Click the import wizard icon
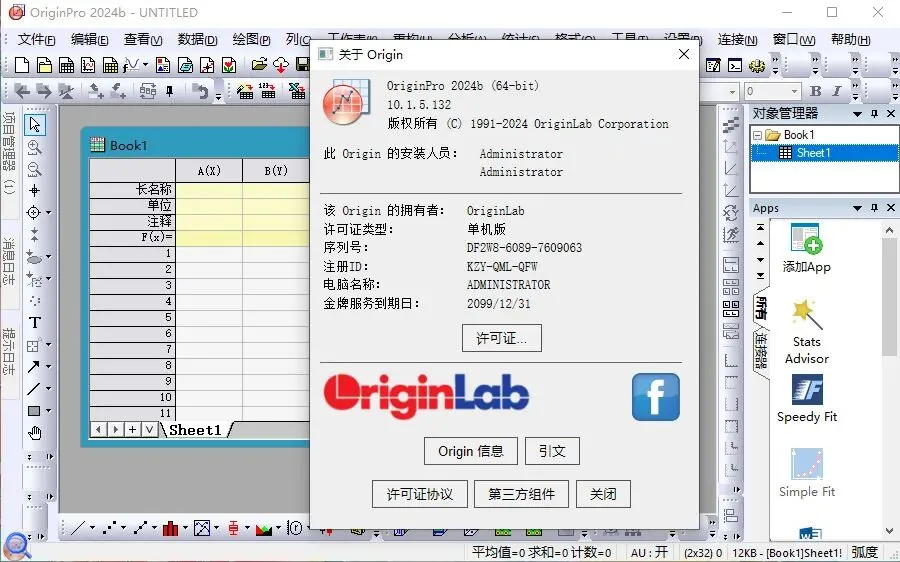 tap(246, 91)
